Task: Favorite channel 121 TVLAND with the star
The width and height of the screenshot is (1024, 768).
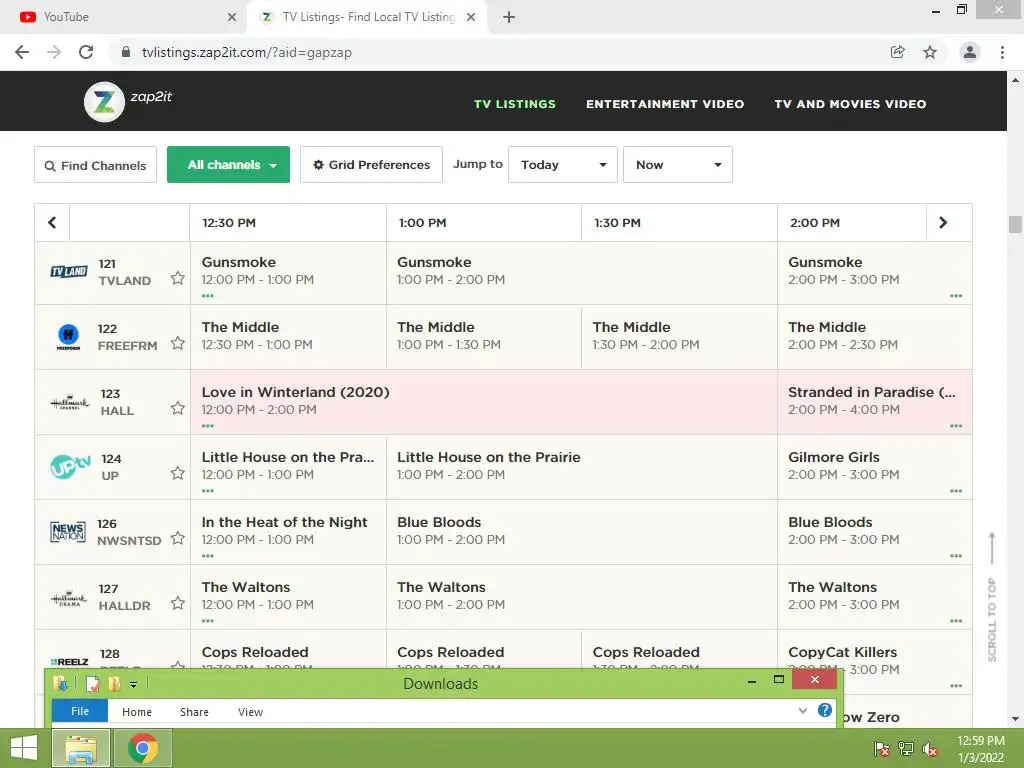Action: click(x=178, y=278)
